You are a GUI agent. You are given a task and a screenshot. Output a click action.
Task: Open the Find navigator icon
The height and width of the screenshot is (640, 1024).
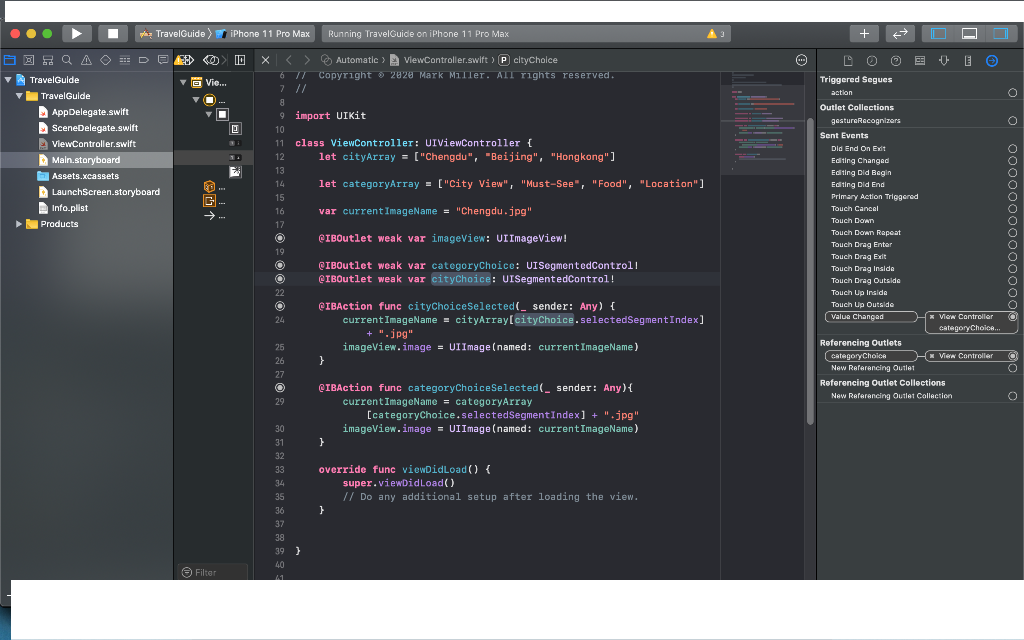pos(66,59)
